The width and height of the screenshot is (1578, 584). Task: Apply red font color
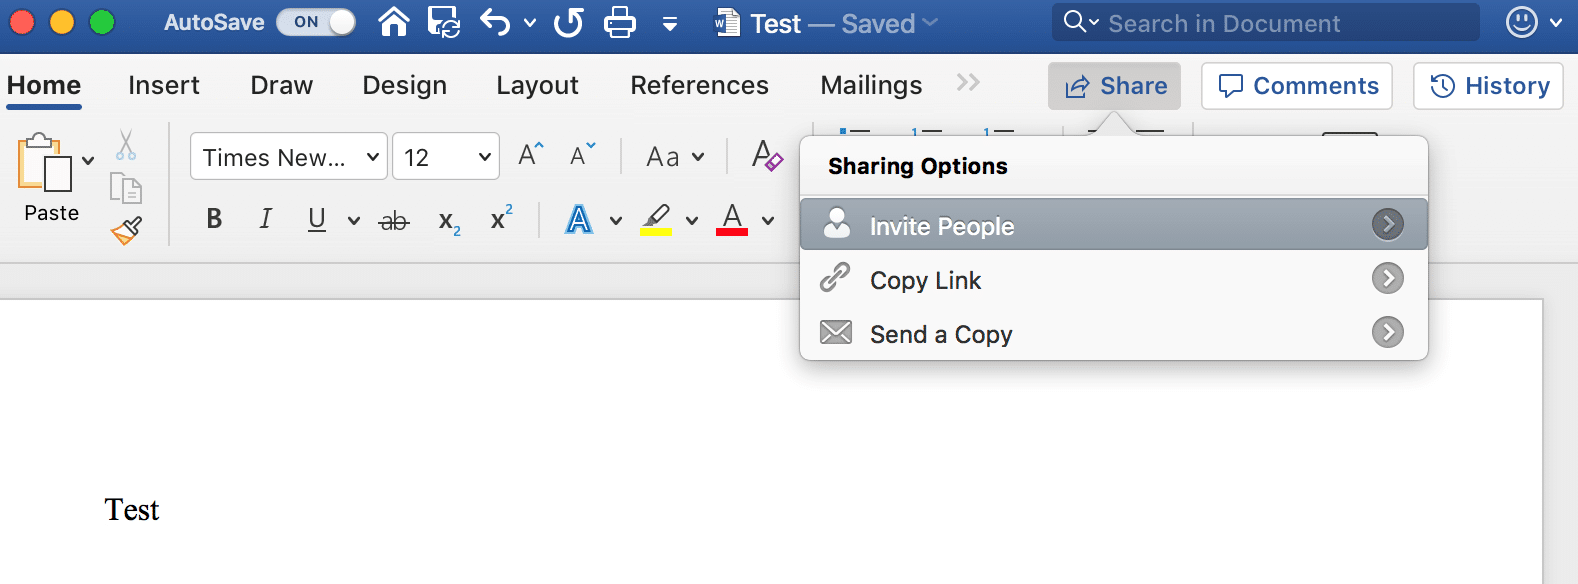[732, 219]
